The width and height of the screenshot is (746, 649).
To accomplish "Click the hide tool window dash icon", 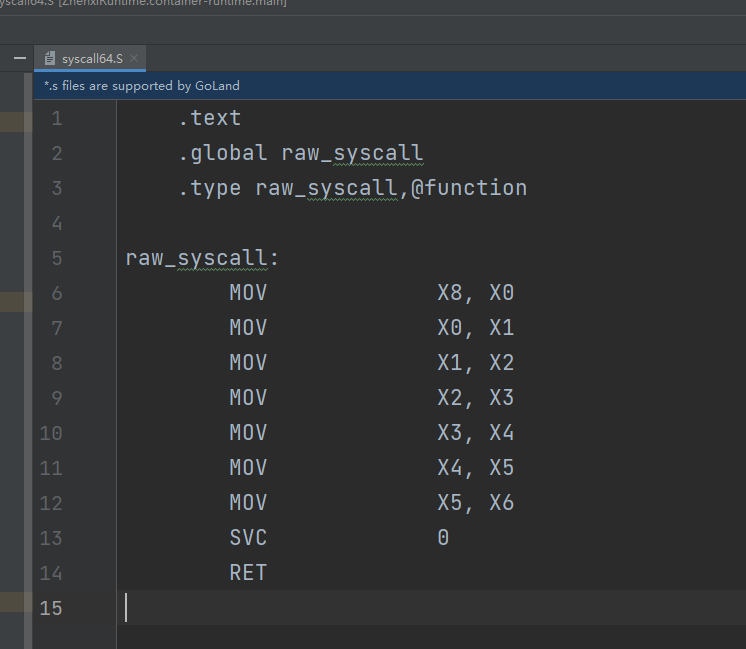I will (x=20, y=59).
